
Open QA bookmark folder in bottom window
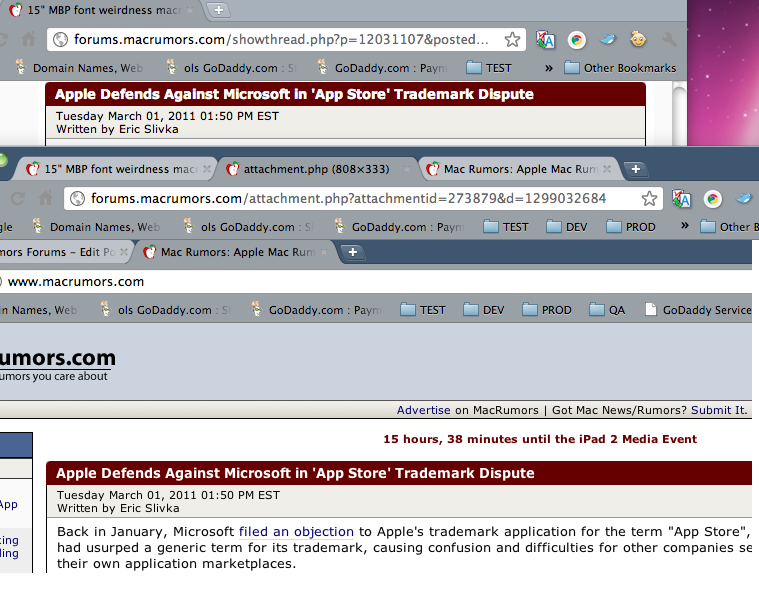[607, 310]
